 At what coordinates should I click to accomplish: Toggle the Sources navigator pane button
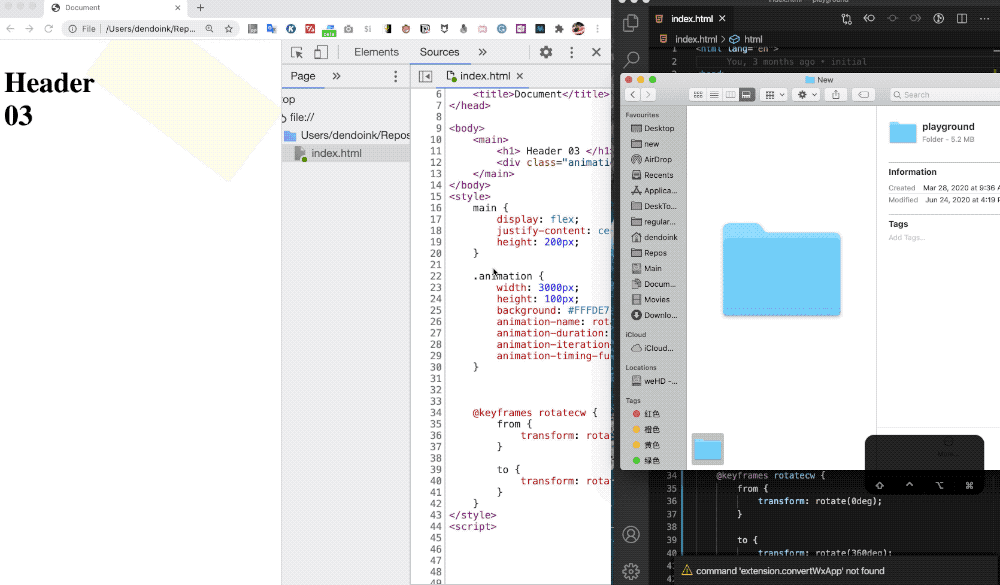(x=425, y=76)
